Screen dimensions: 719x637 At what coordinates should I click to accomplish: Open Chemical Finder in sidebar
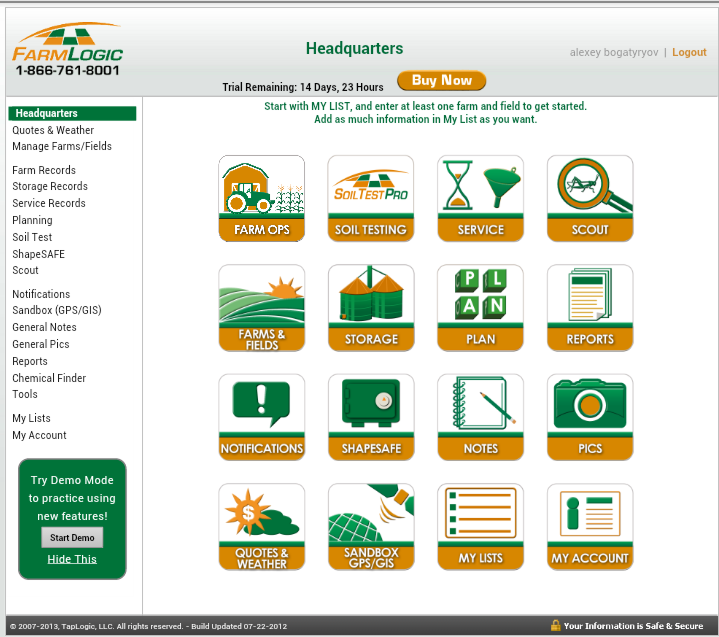click(49, 378)
